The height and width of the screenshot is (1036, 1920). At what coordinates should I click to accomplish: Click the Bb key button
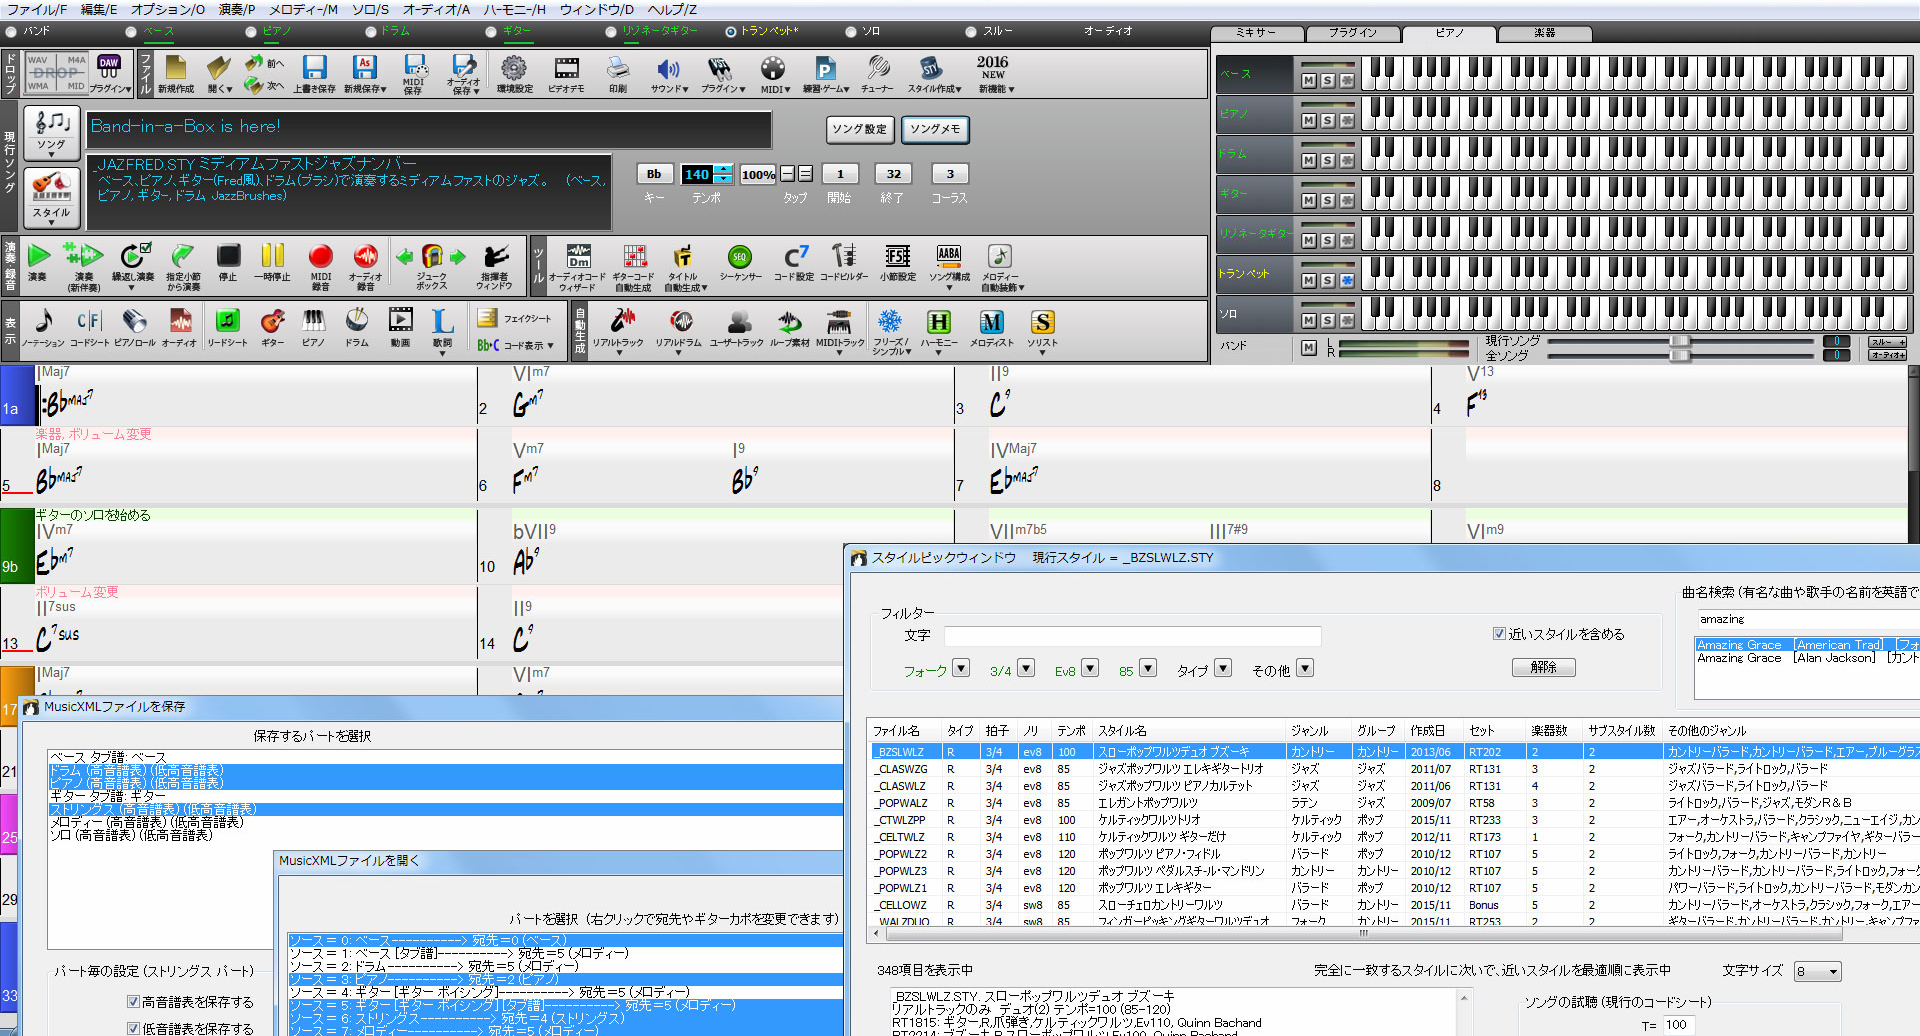[654, 174]
